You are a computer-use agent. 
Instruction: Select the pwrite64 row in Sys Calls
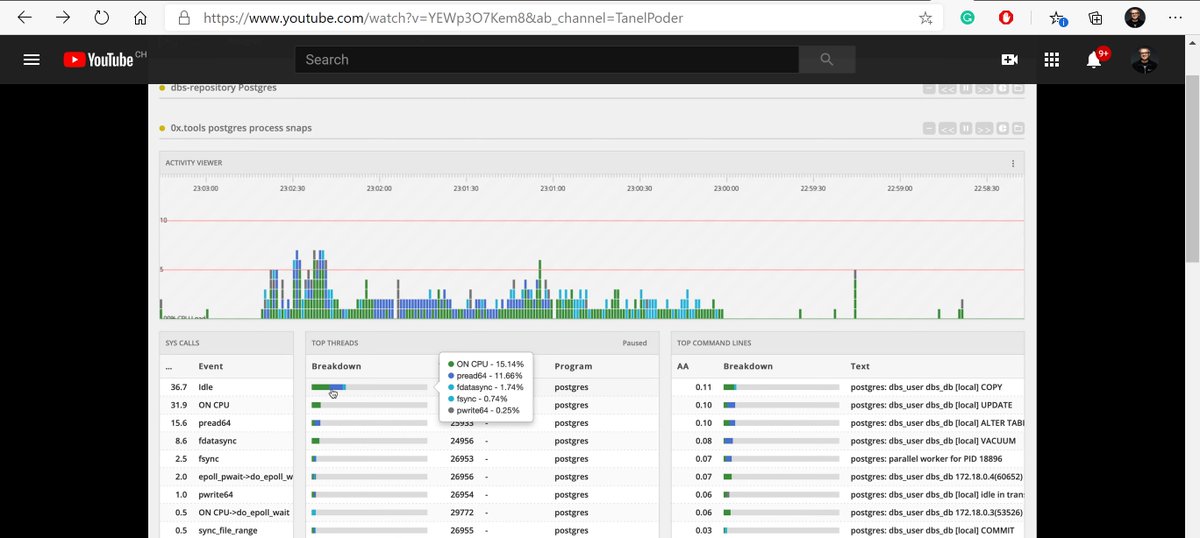click(226, 495)
